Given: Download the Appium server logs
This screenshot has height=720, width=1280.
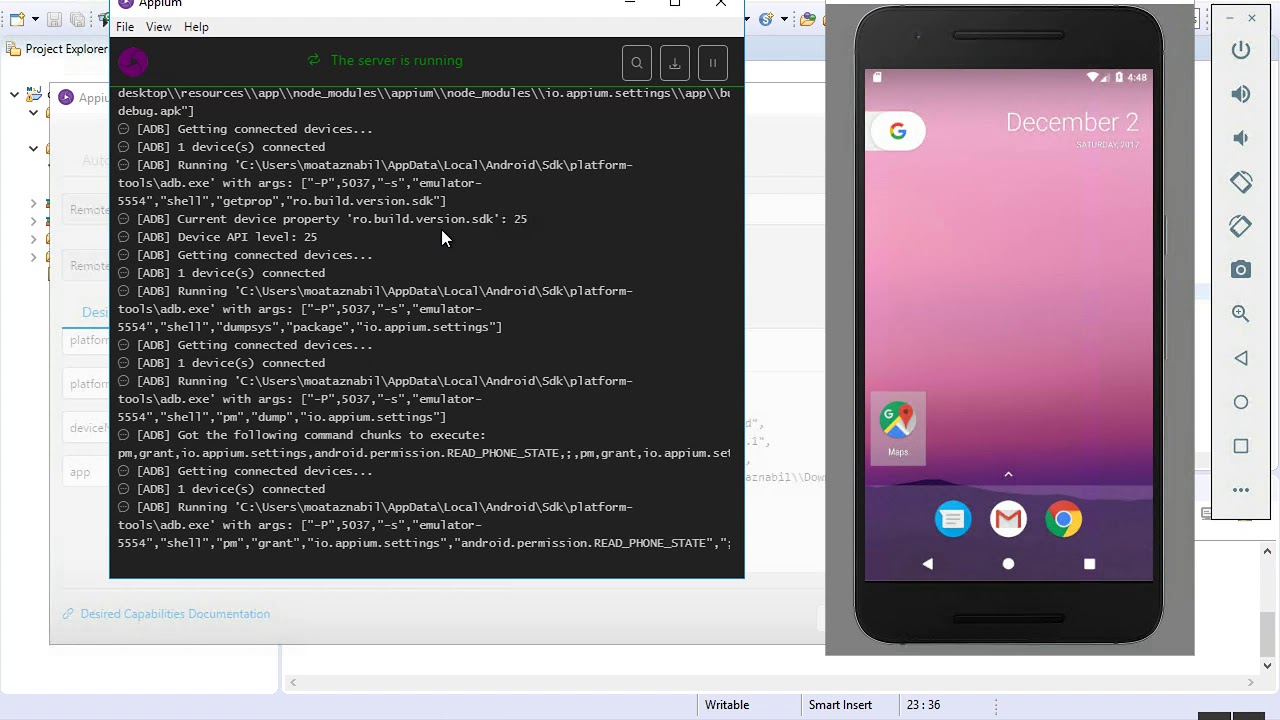Looking at the screenshot, I should click(675, 63).
